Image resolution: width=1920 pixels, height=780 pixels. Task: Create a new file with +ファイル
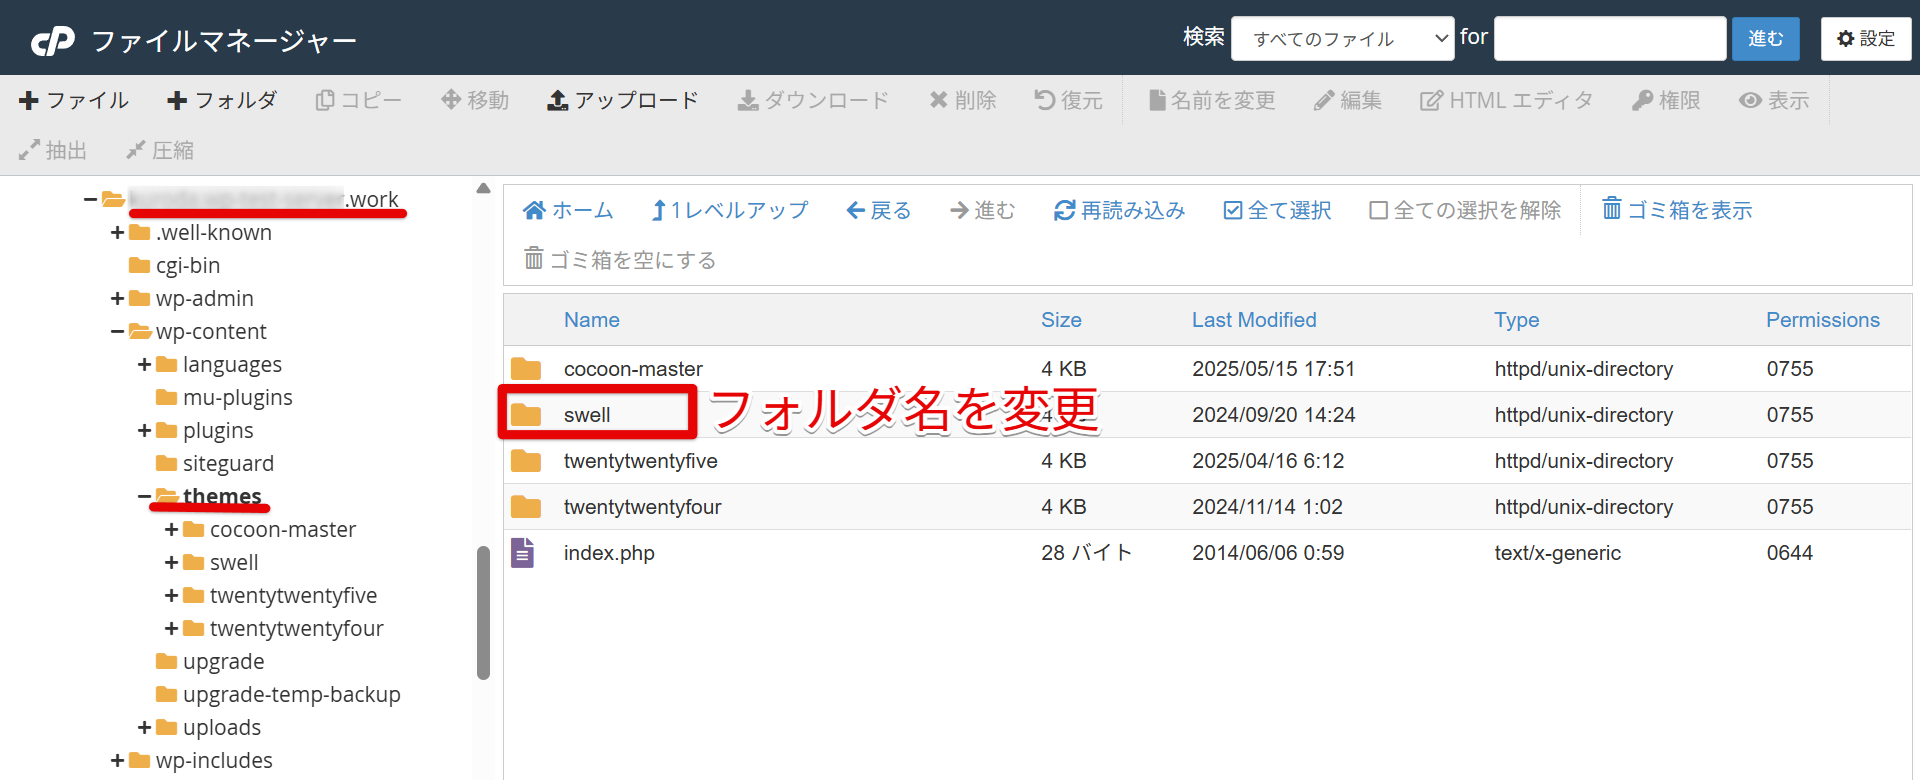tap(74, 100)
